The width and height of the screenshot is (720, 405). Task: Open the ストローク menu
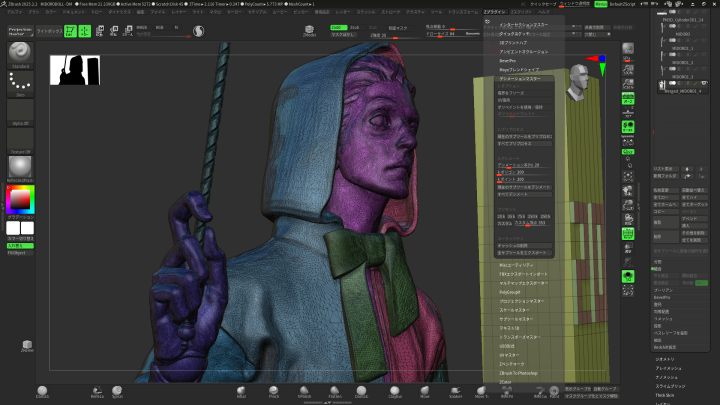390,12
